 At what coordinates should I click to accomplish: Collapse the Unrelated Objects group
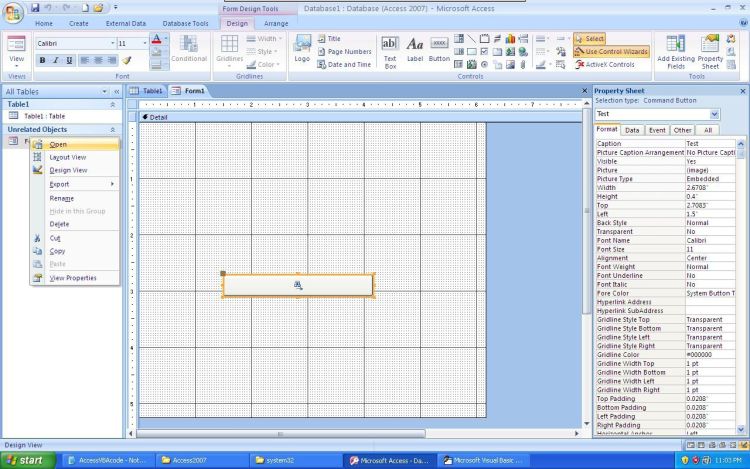pos(113,130)
